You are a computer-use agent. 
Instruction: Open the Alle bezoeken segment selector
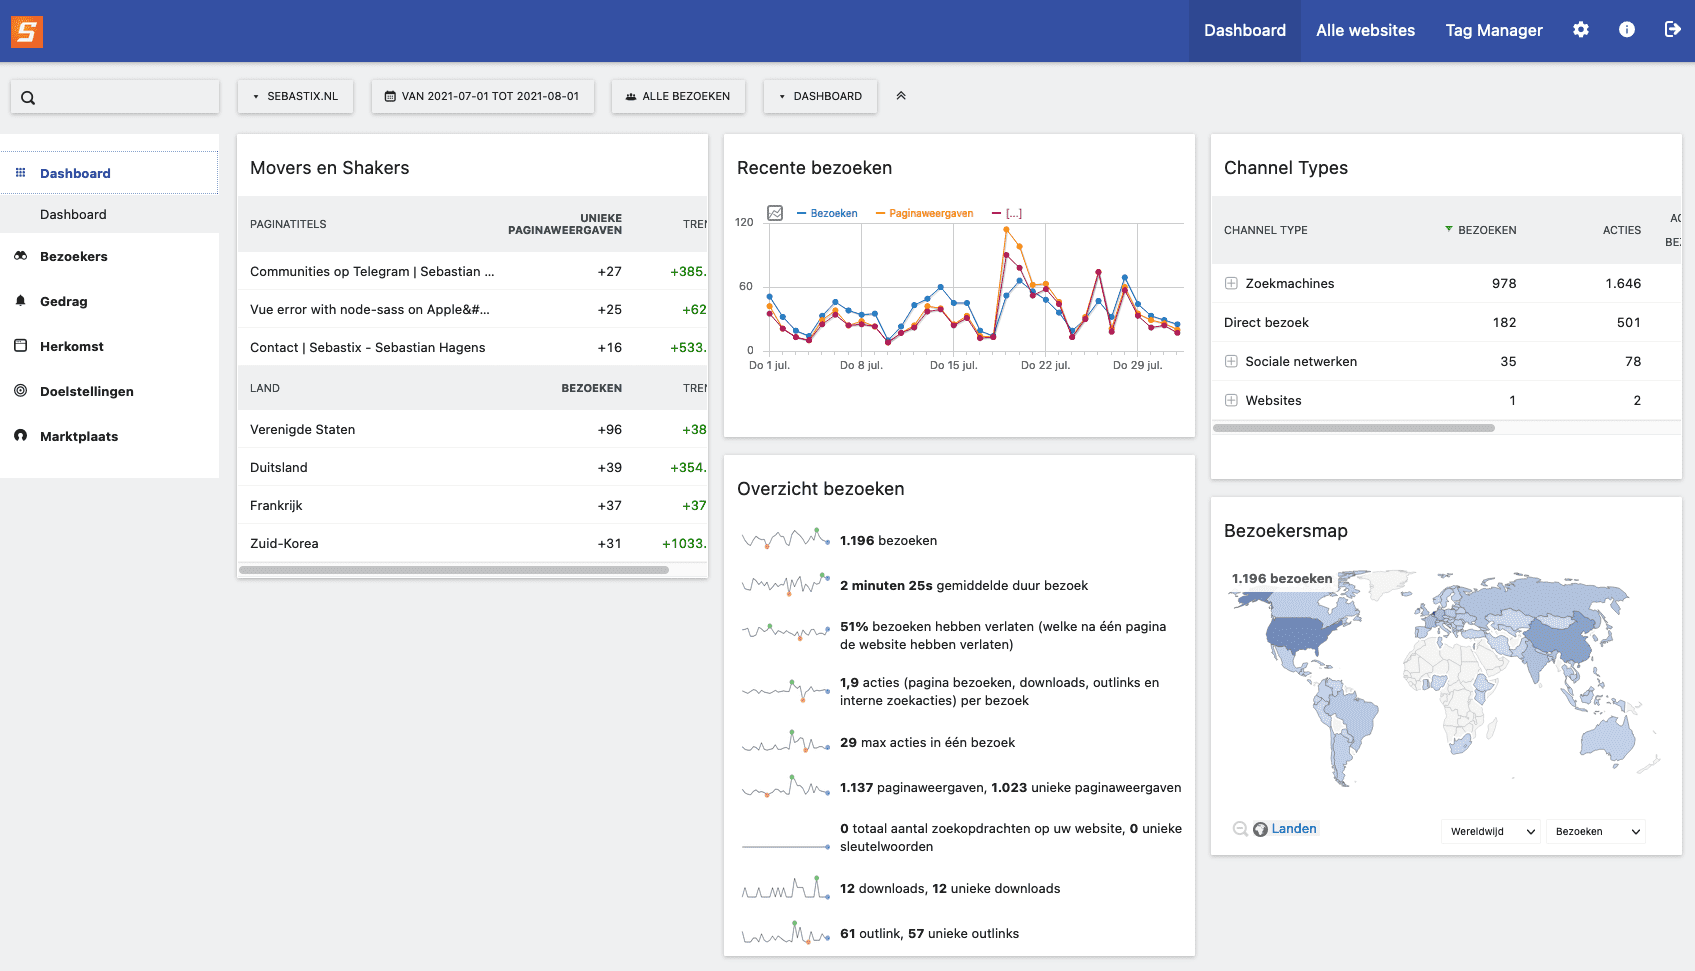pos(678,97)
